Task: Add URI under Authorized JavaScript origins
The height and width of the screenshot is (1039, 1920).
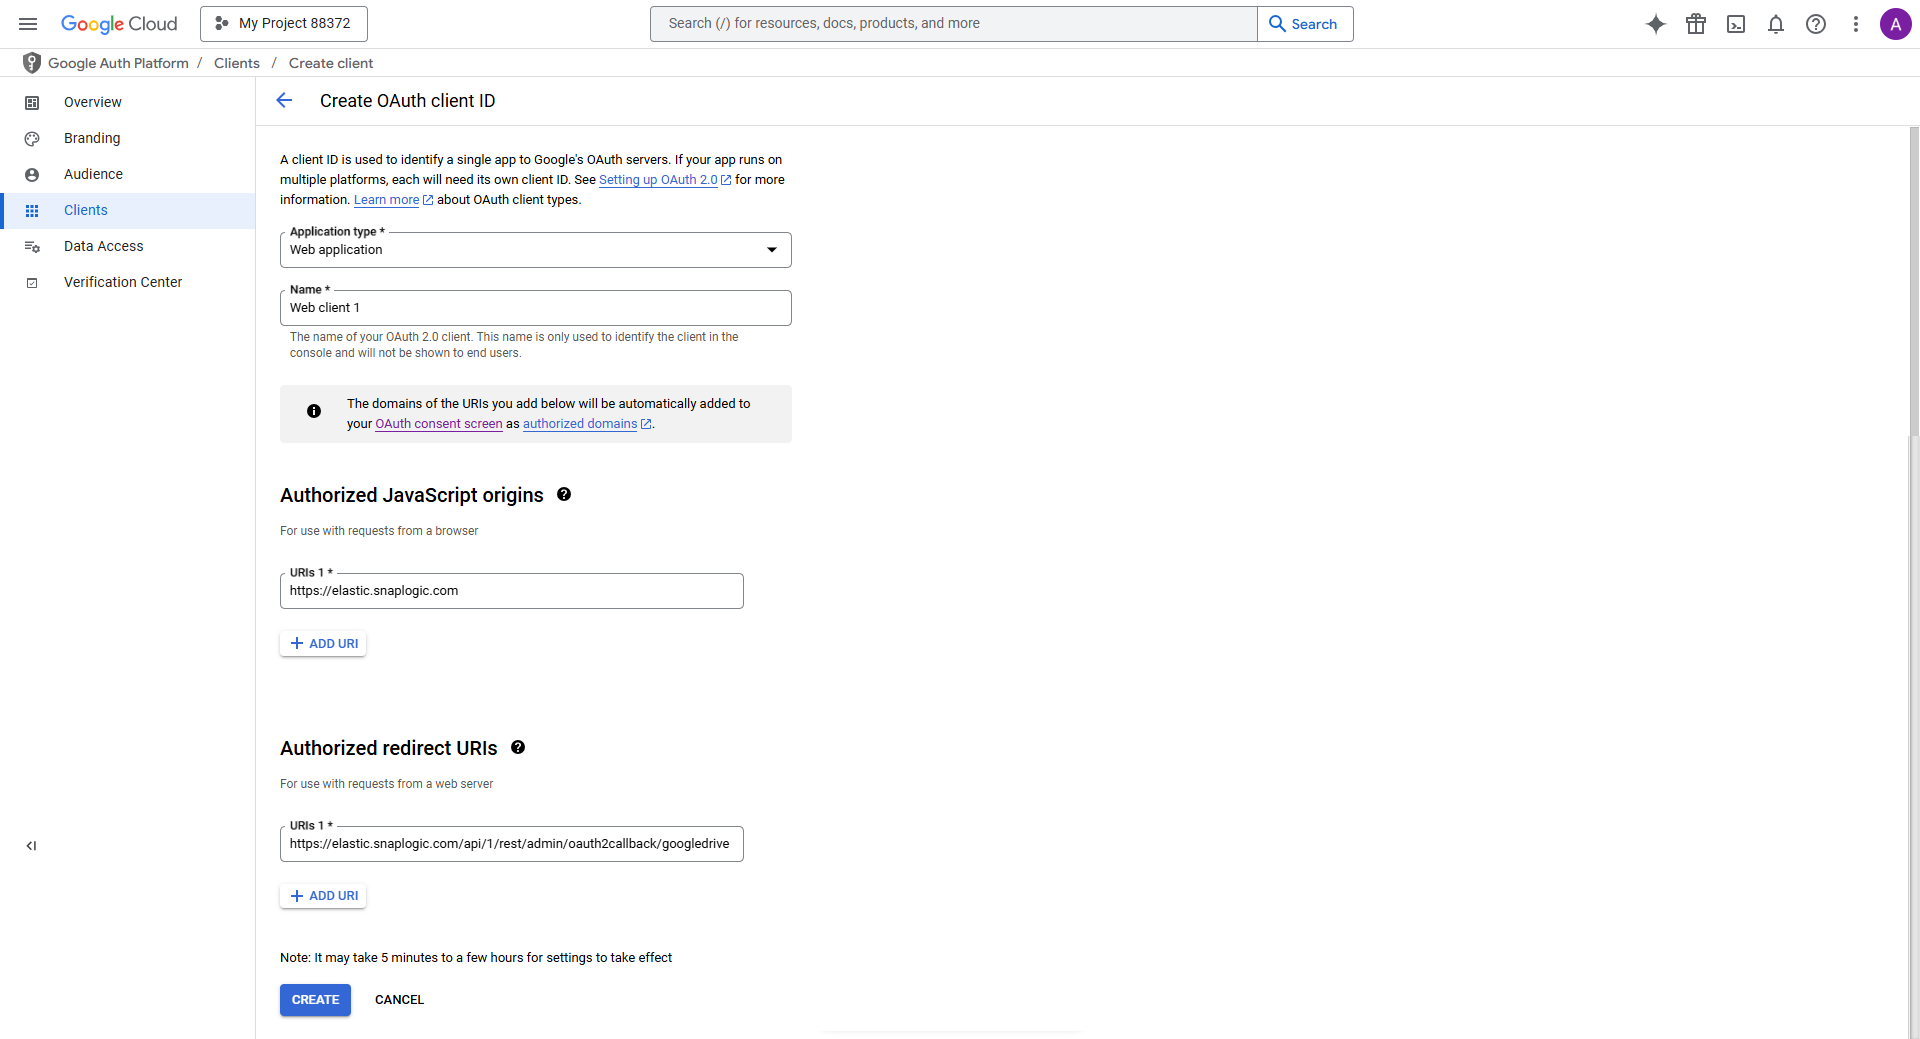Action: pos(323,644)
